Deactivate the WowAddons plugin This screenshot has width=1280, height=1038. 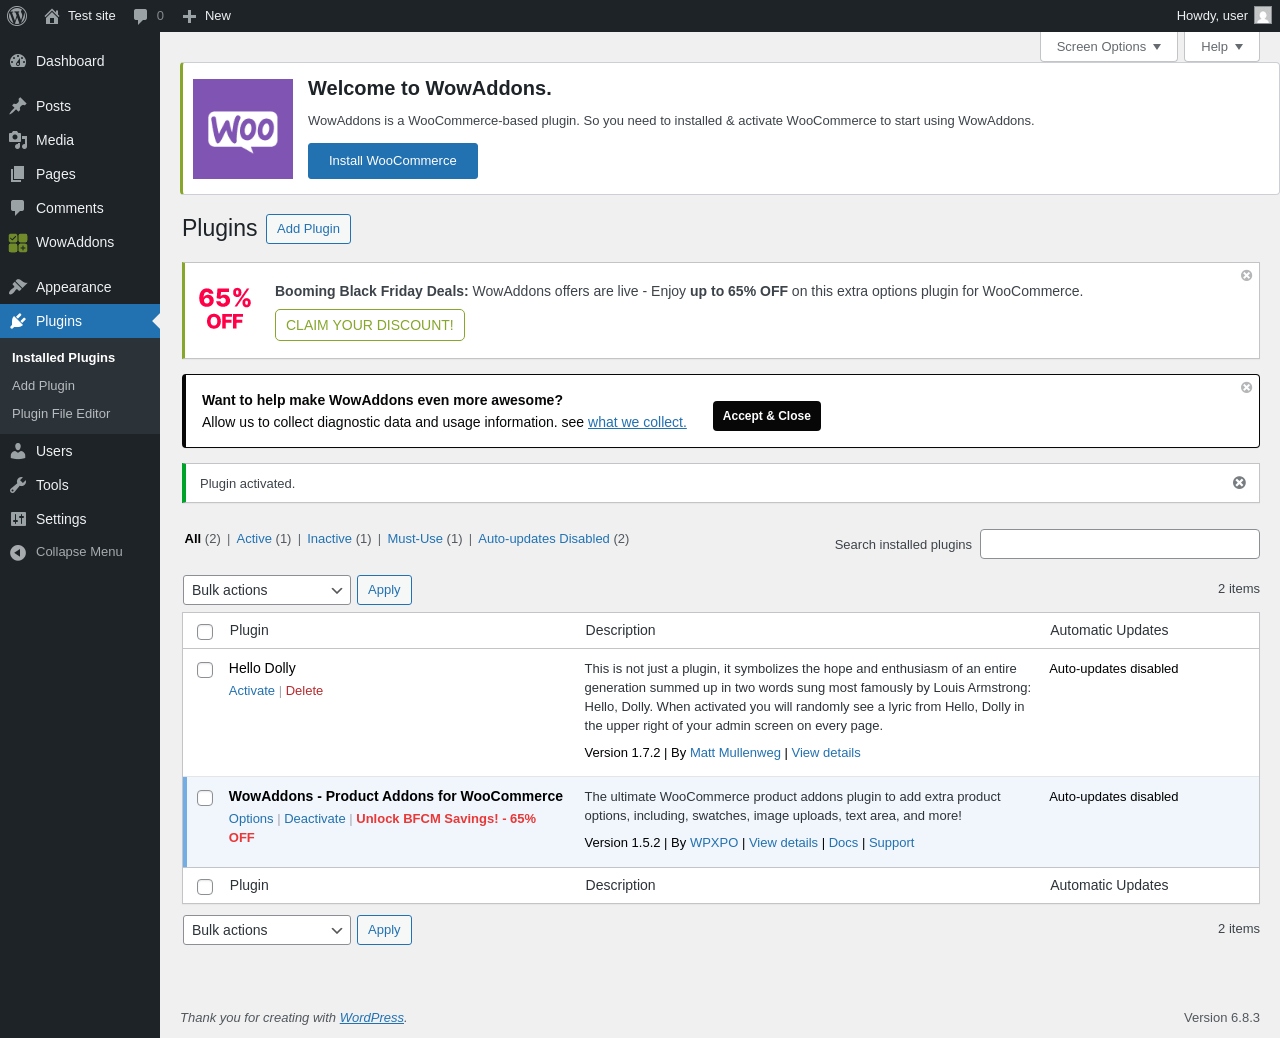click(315, 818)
